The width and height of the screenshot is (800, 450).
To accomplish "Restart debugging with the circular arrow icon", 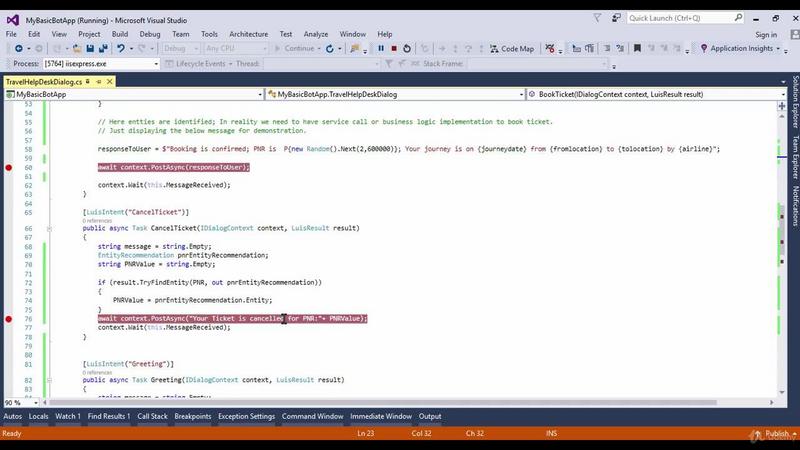I will pyautogui.click(x=407, y=48).
